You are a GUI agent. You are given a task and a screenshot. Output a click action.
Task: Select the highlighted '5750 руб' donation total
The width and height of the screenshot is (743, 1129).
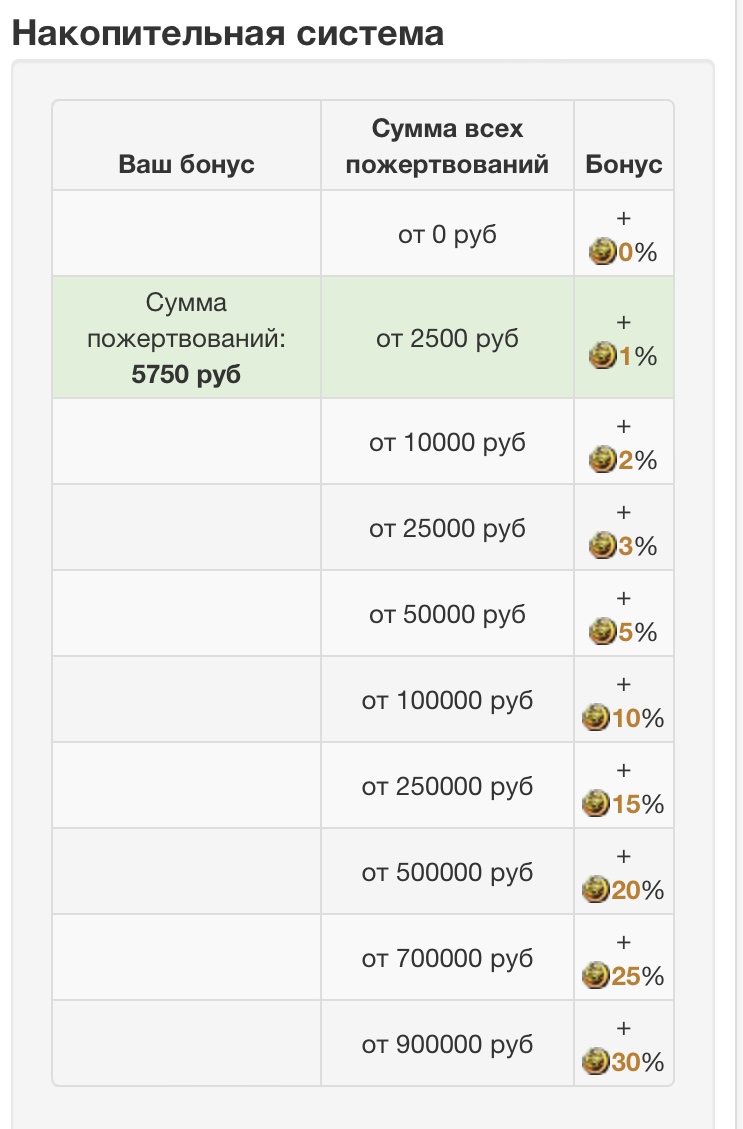(x=186, y=374)
